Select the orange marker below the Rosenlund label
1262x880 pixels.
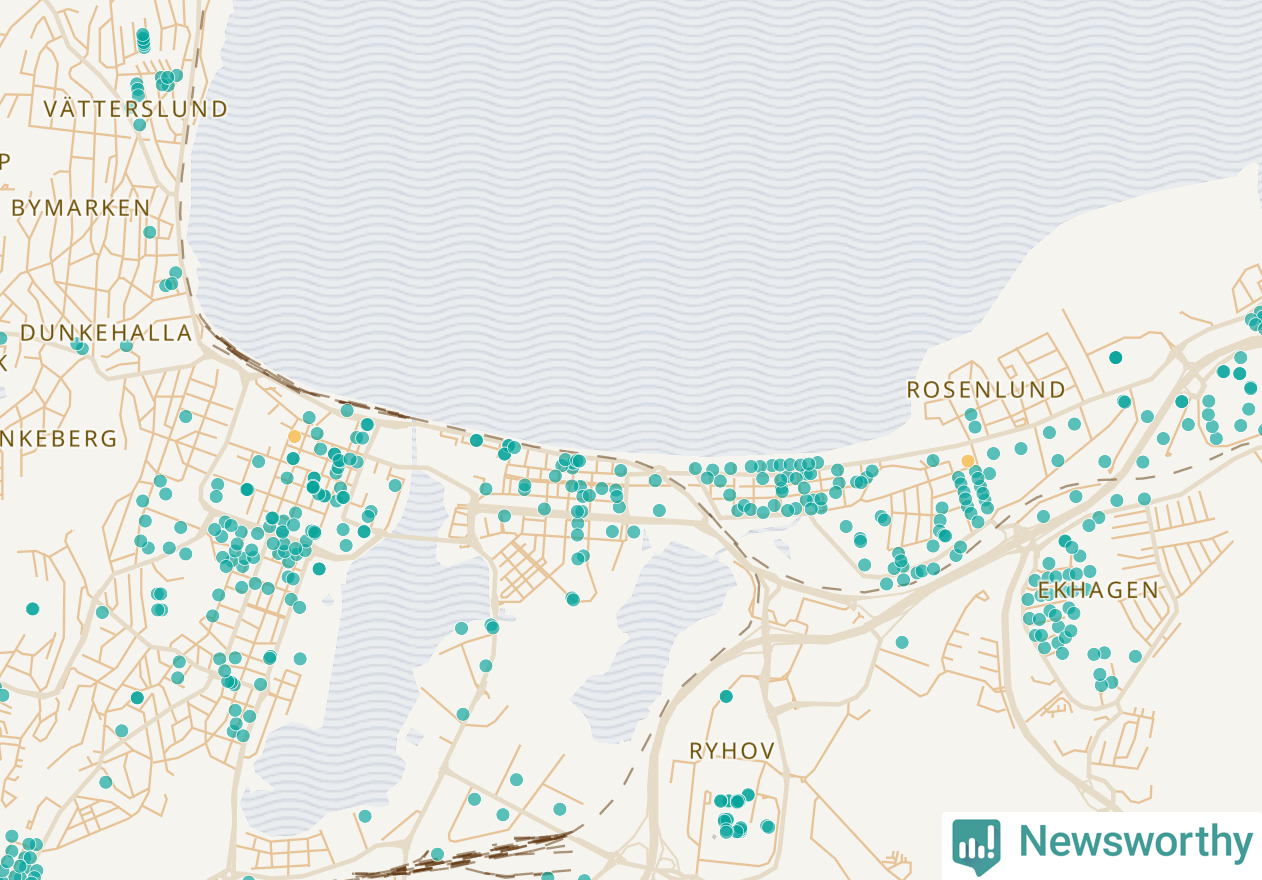point(967,461)
